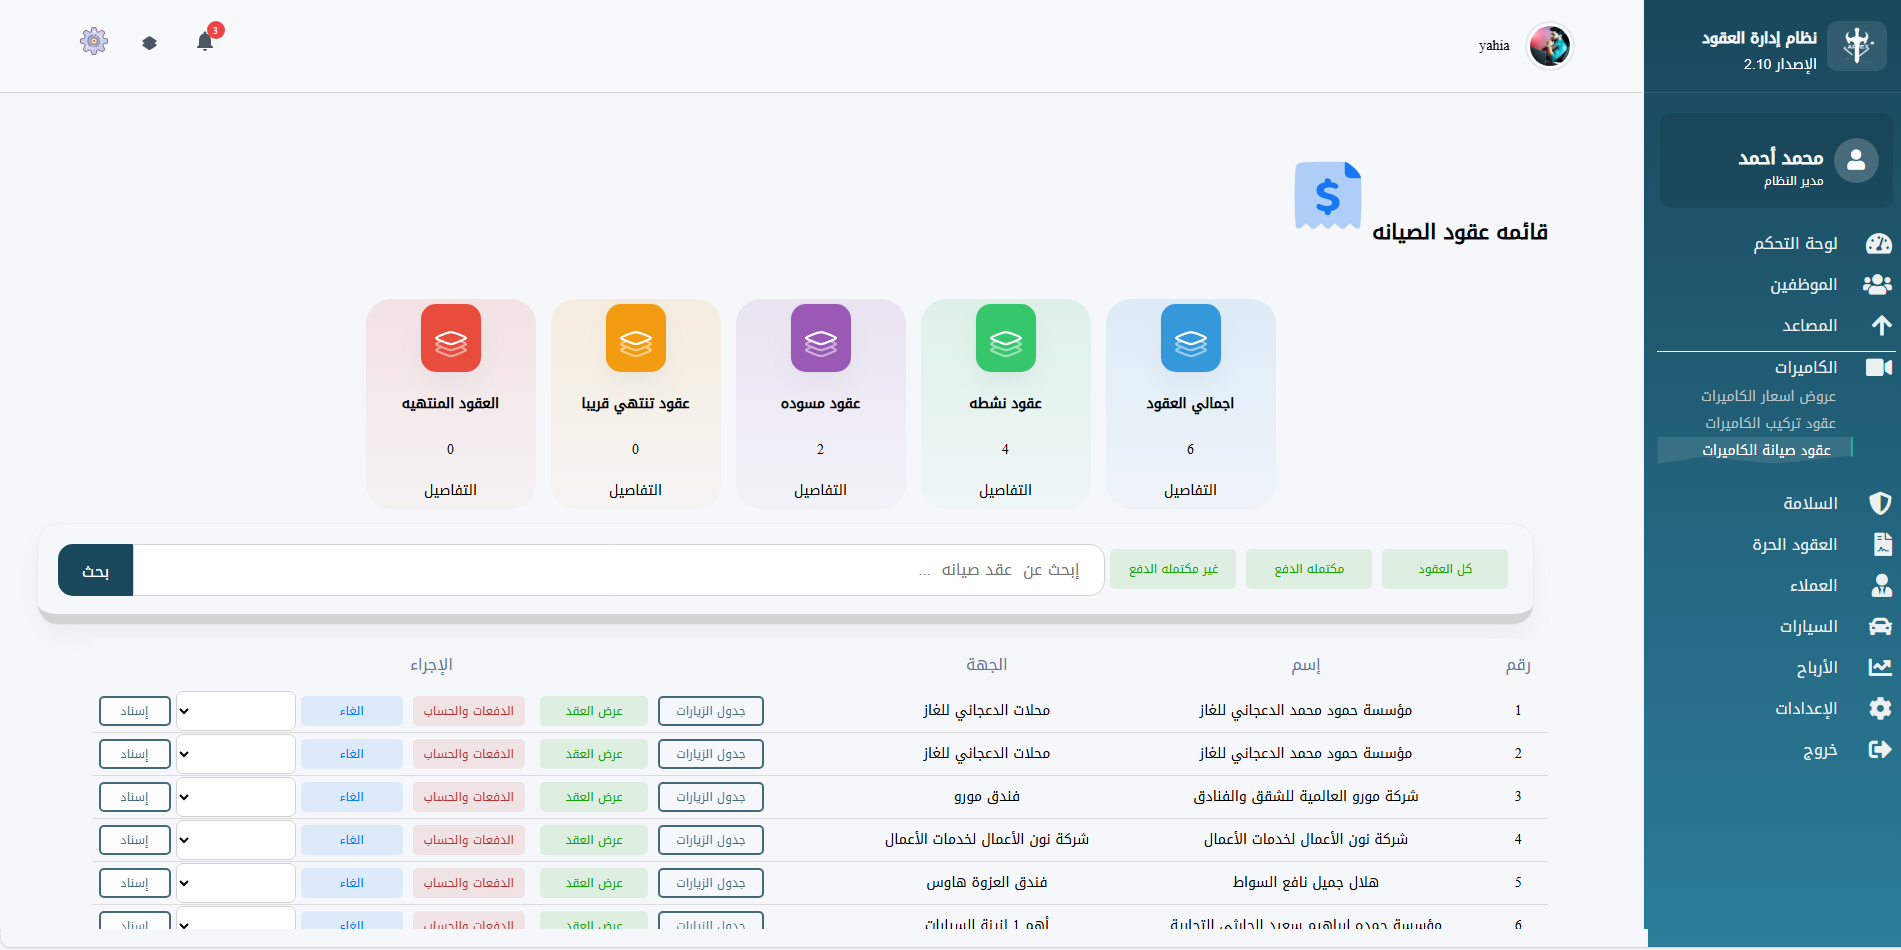This screenshot has width=1901, height=950.
Task: Click جدول الزيارات on the first contract row
Action: pos(710,710)
